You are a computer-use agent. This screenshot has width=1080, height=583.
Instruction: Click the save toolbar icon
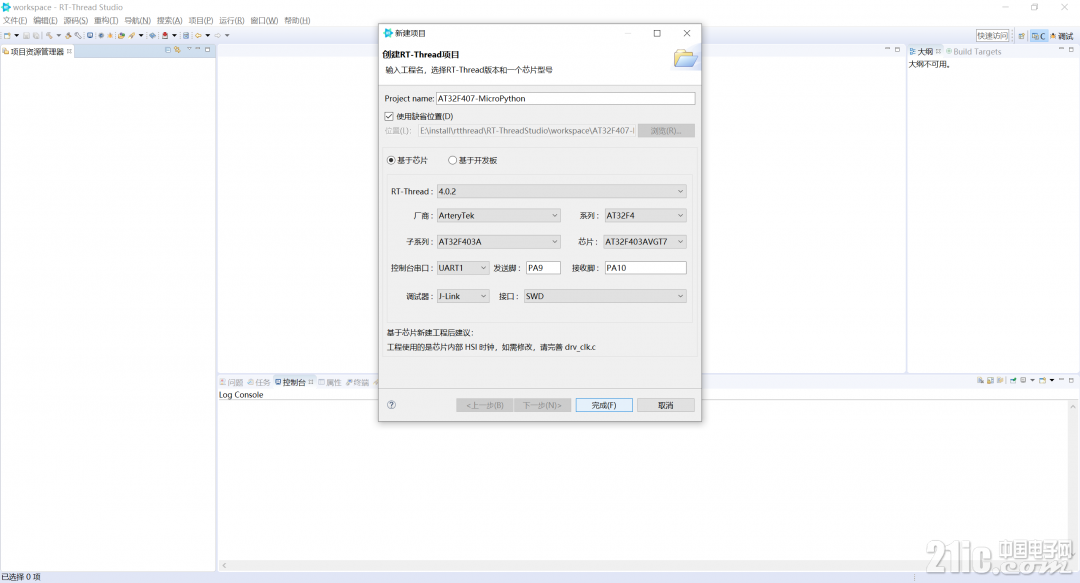click(27, 35)
